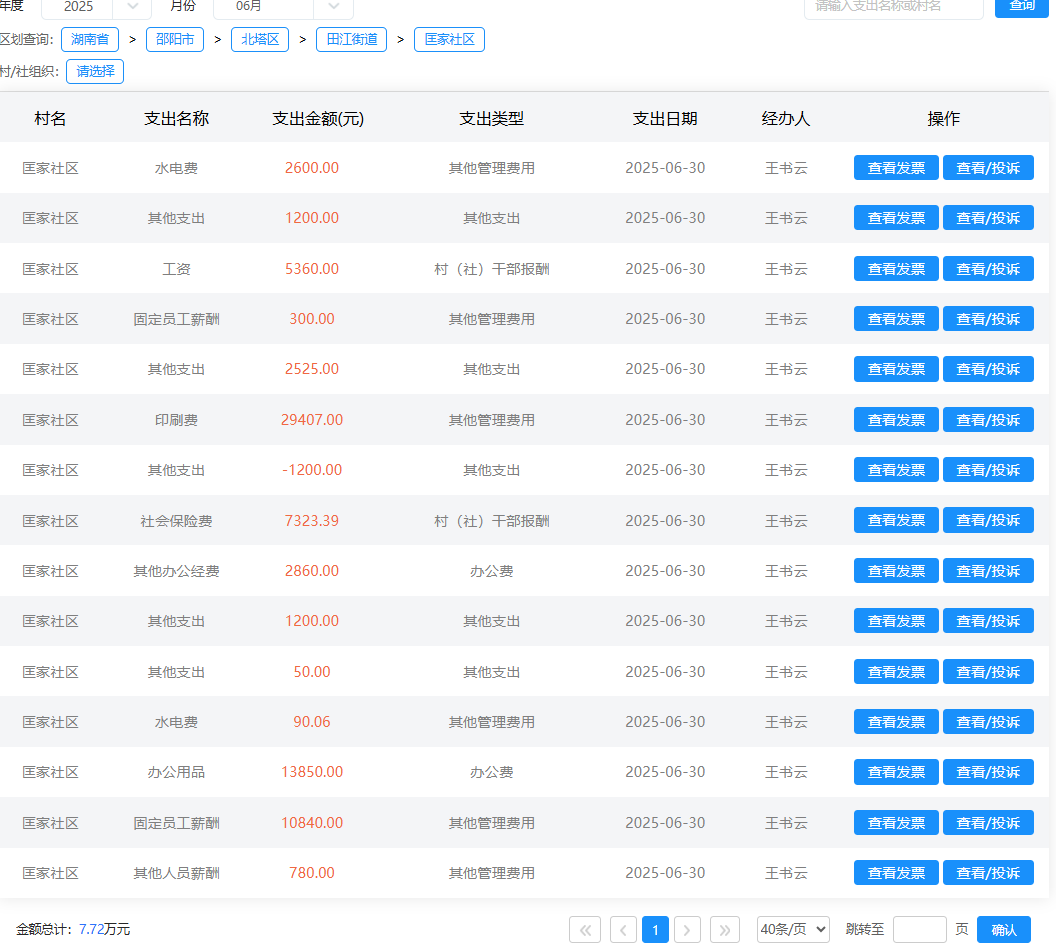Select page 1 in pagination
Image resolution: width=1056 pixels, height=945 pixels.
coord(655,930)
